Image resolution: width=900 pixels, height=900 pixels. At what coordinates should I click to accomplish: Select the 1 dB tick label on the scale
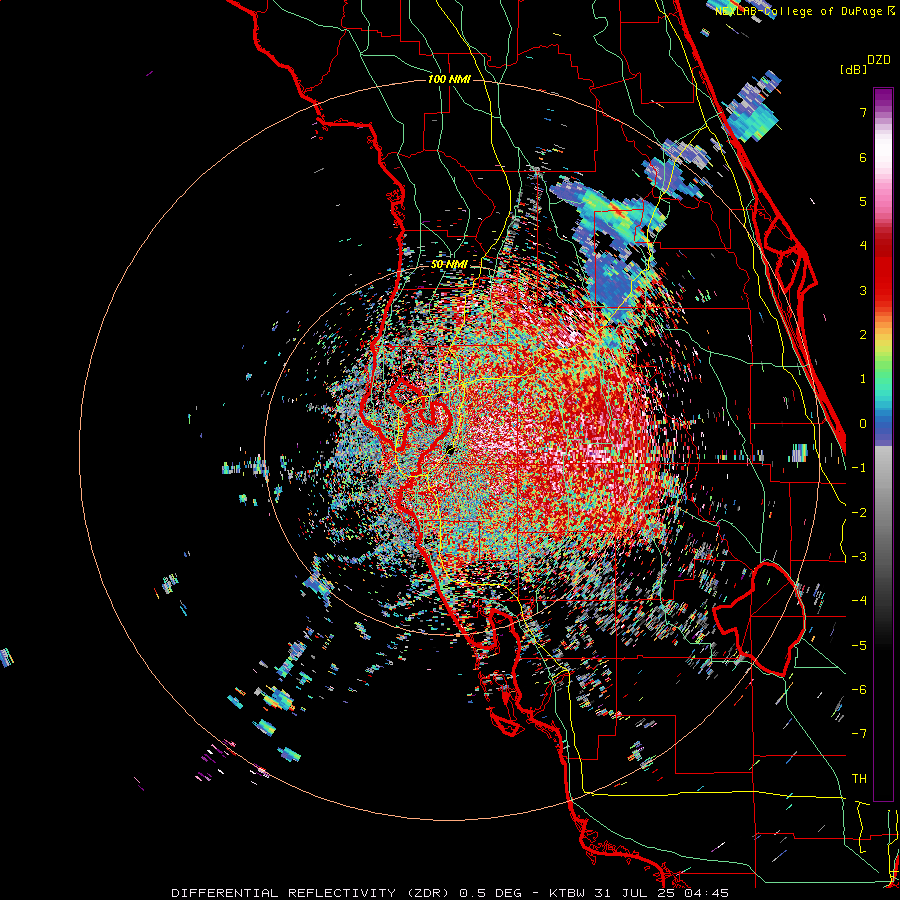863,379
